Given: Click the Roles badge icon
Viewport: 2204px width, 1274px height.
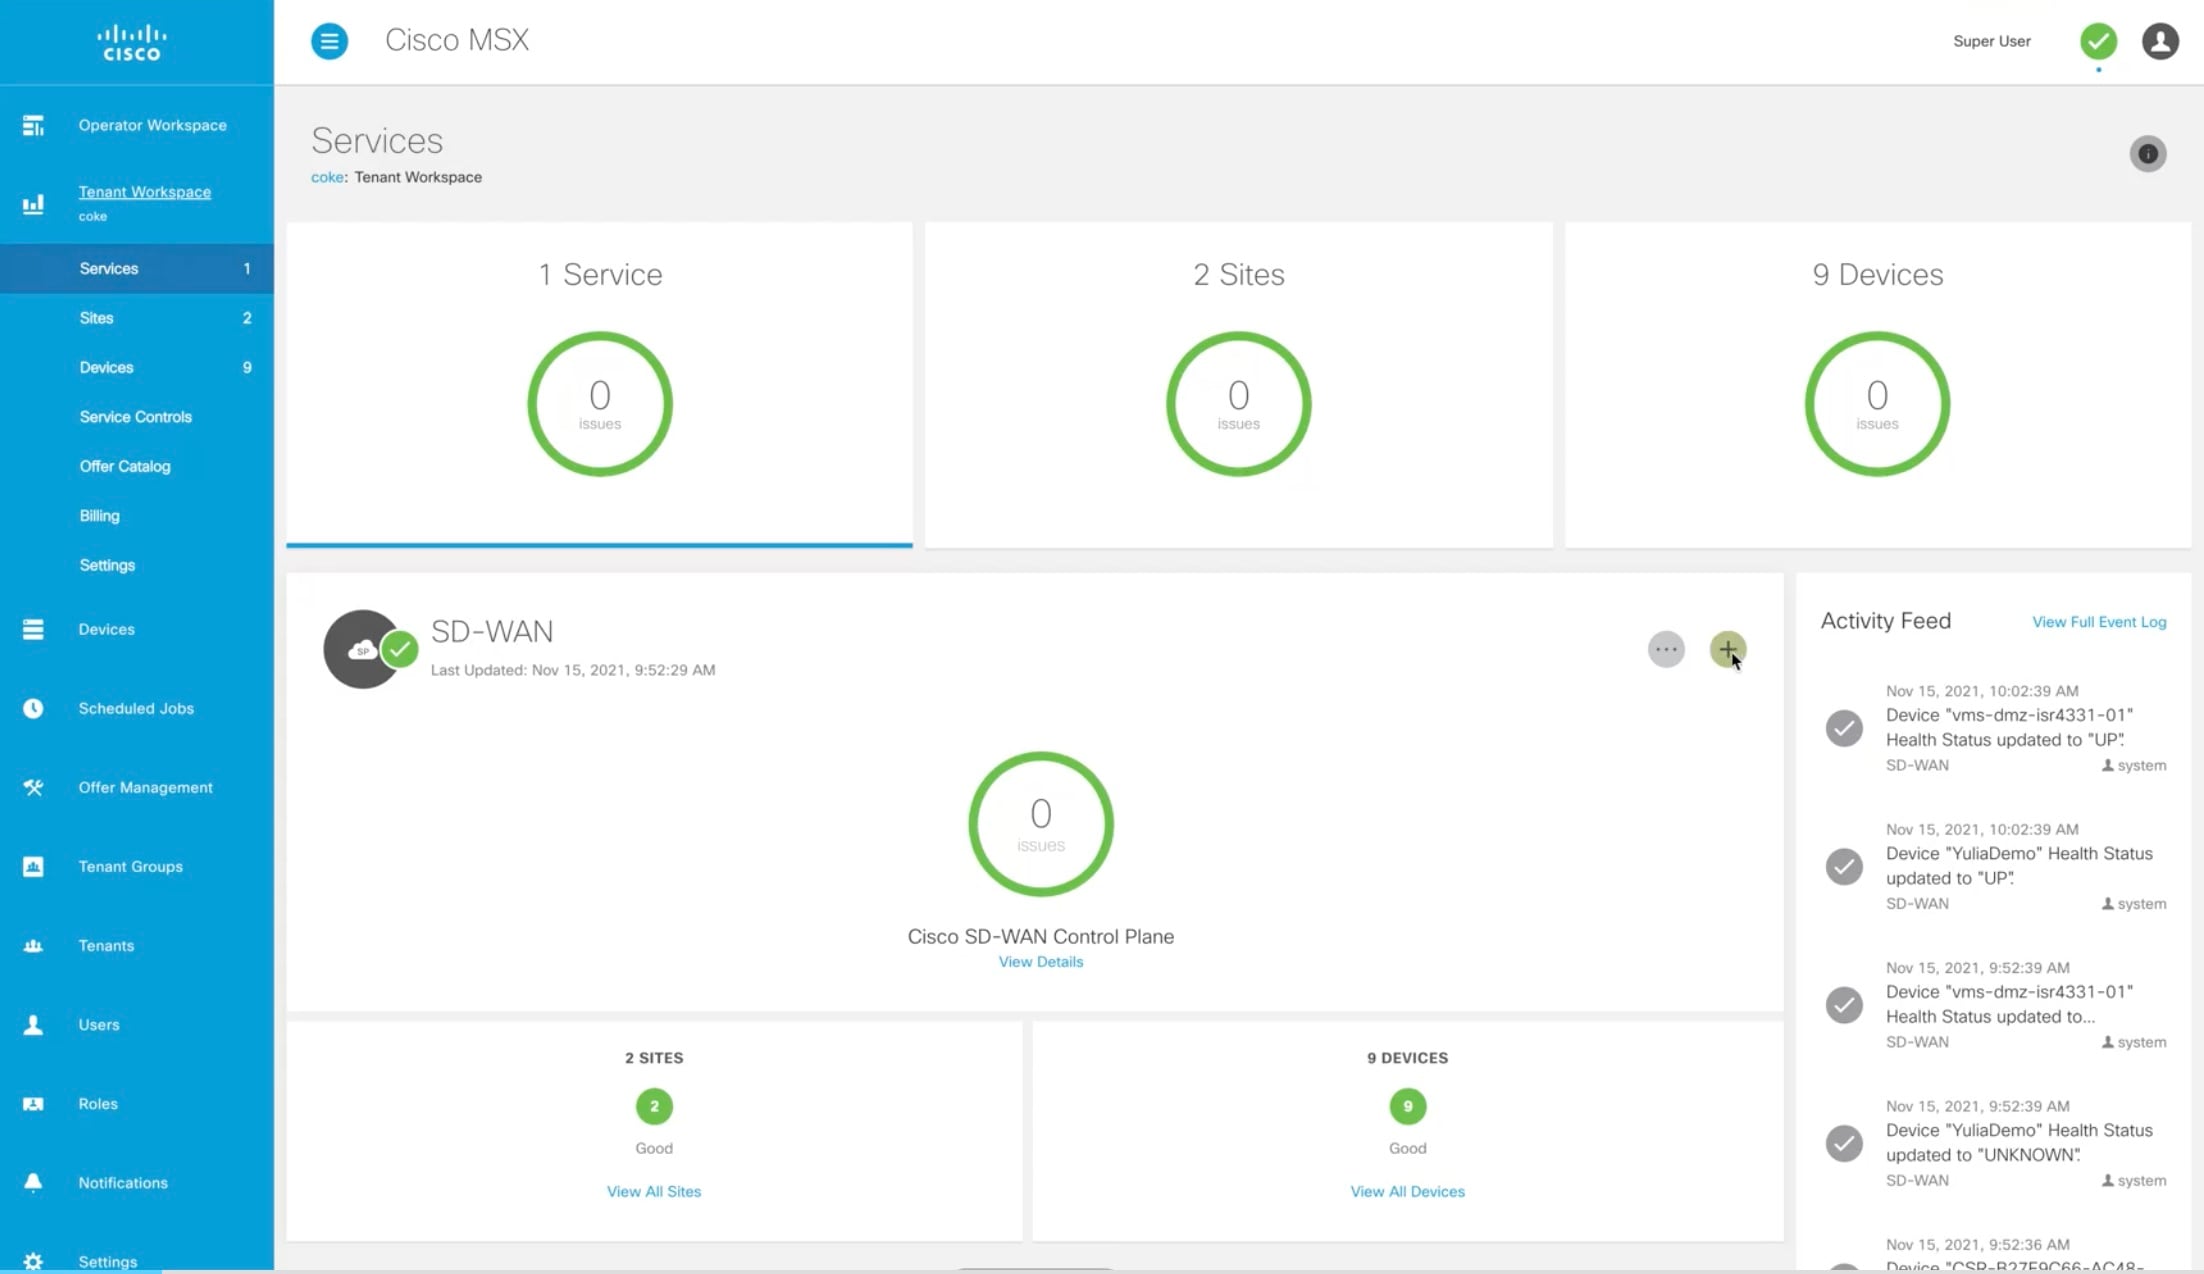Looking at the screenshot, I should (x=33, y=1104).
